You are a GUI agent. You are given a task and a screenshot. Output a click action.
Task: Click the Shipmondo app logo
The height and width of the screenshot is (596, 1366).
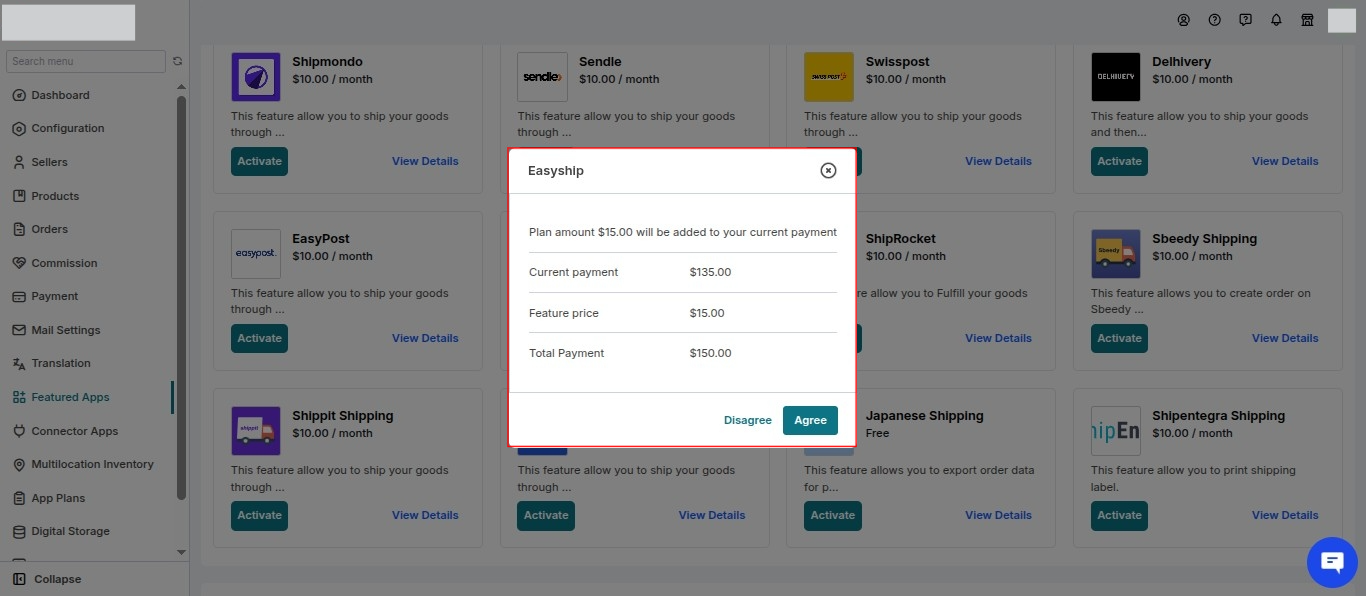[256, 77]
